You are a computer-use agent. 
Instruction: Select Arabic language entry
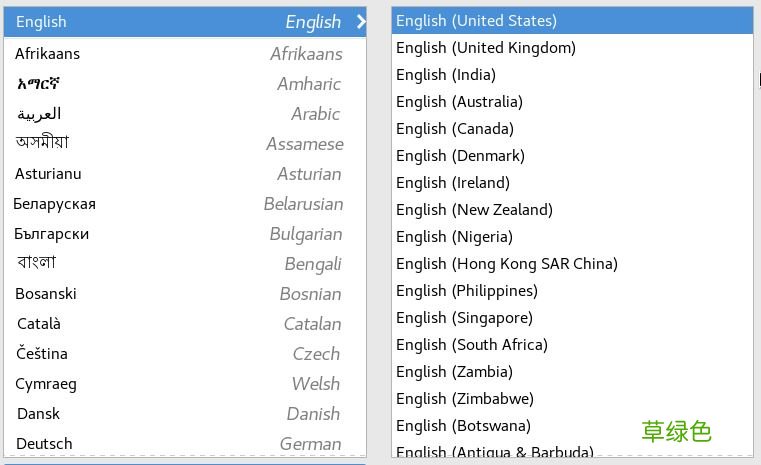point(185,114)
